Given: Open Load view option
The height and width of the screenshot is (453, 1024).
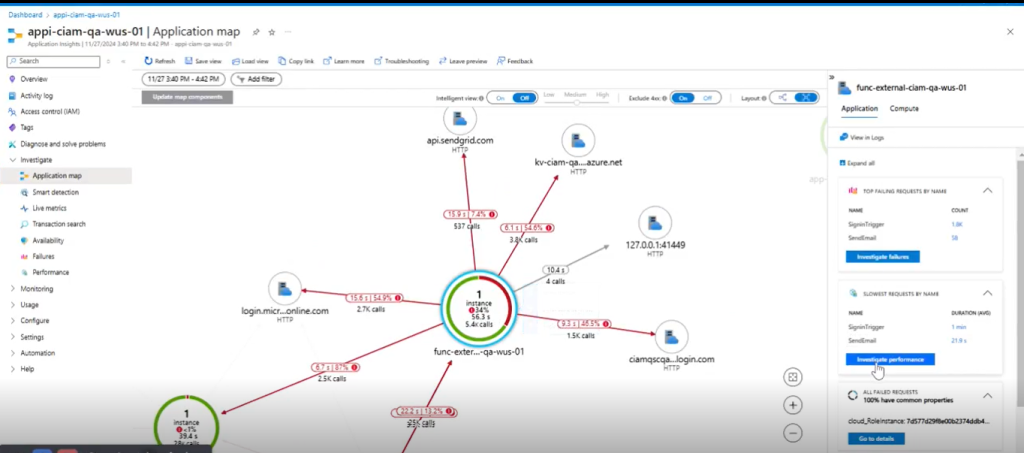Looking at the screenshot, I should coord(250,61).
